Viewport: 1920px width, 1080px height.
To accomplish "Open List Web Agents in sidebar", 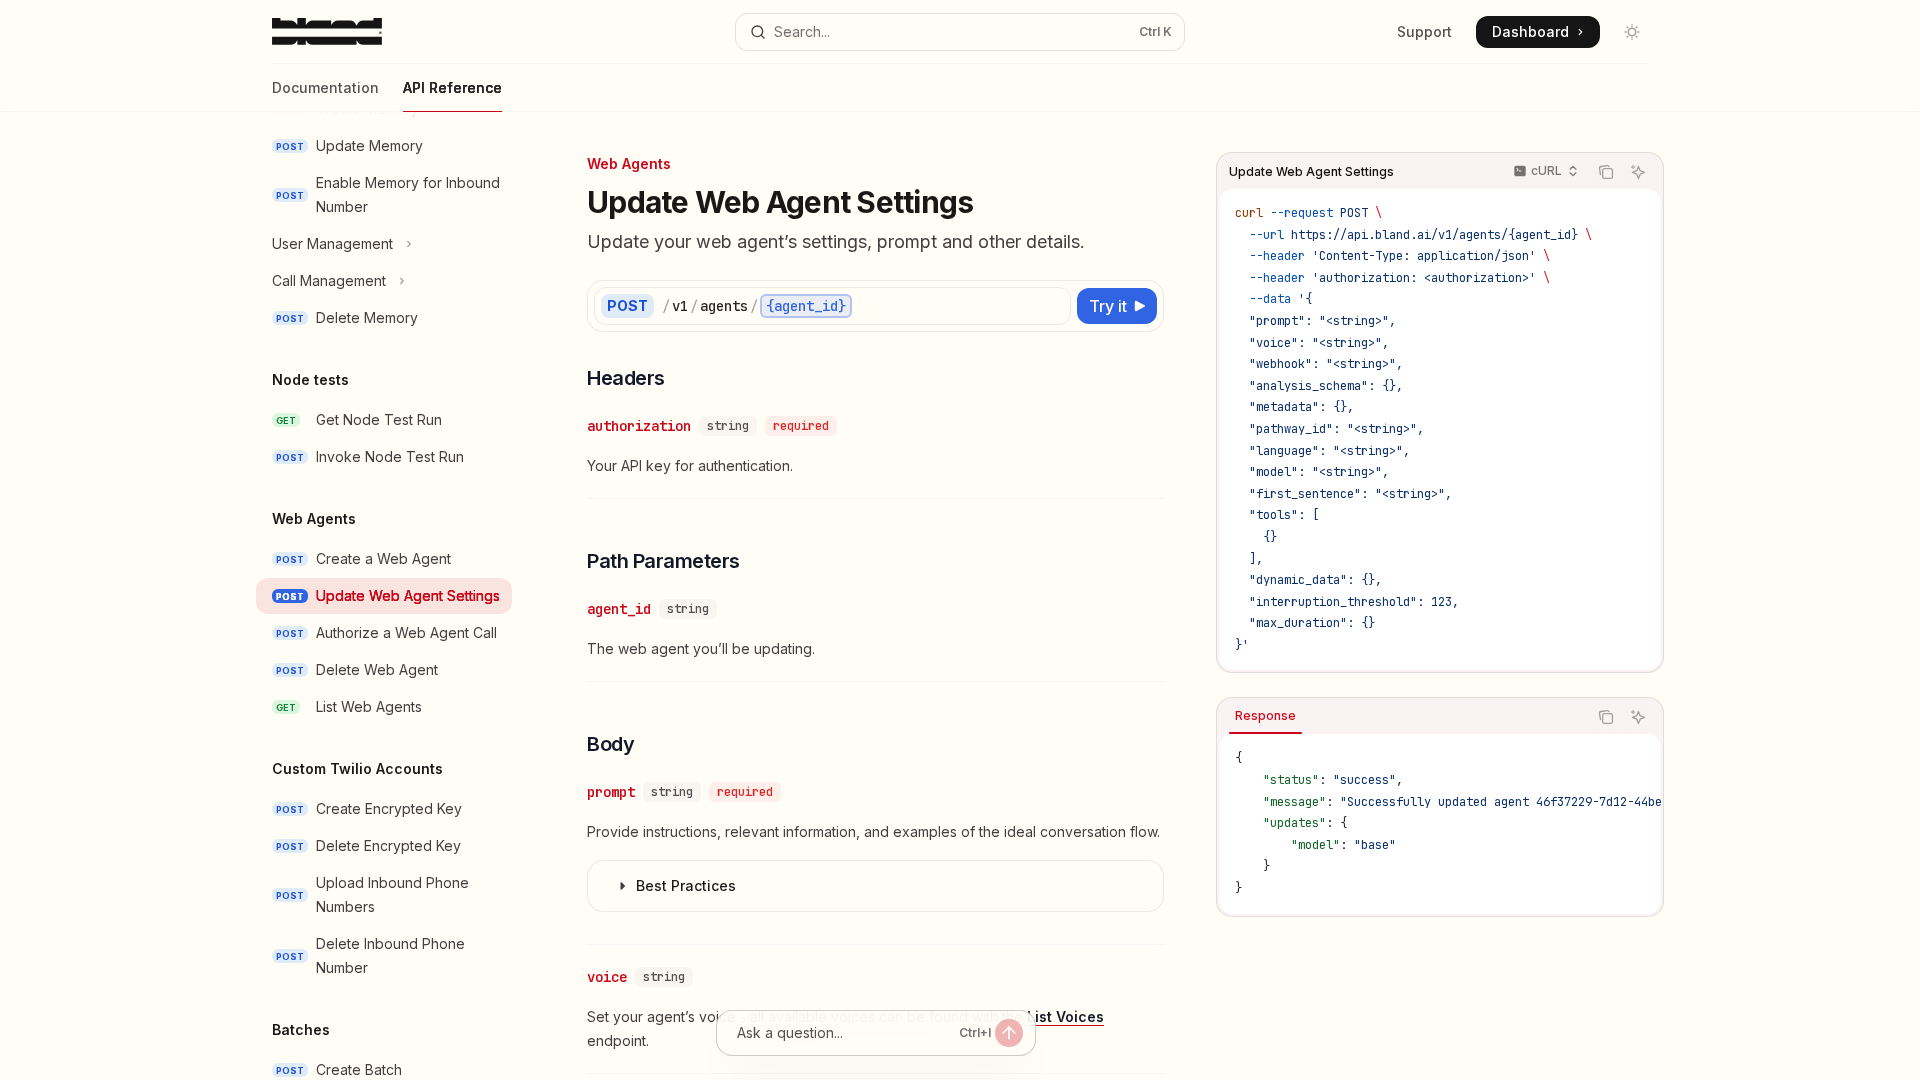I will (368, 707).
